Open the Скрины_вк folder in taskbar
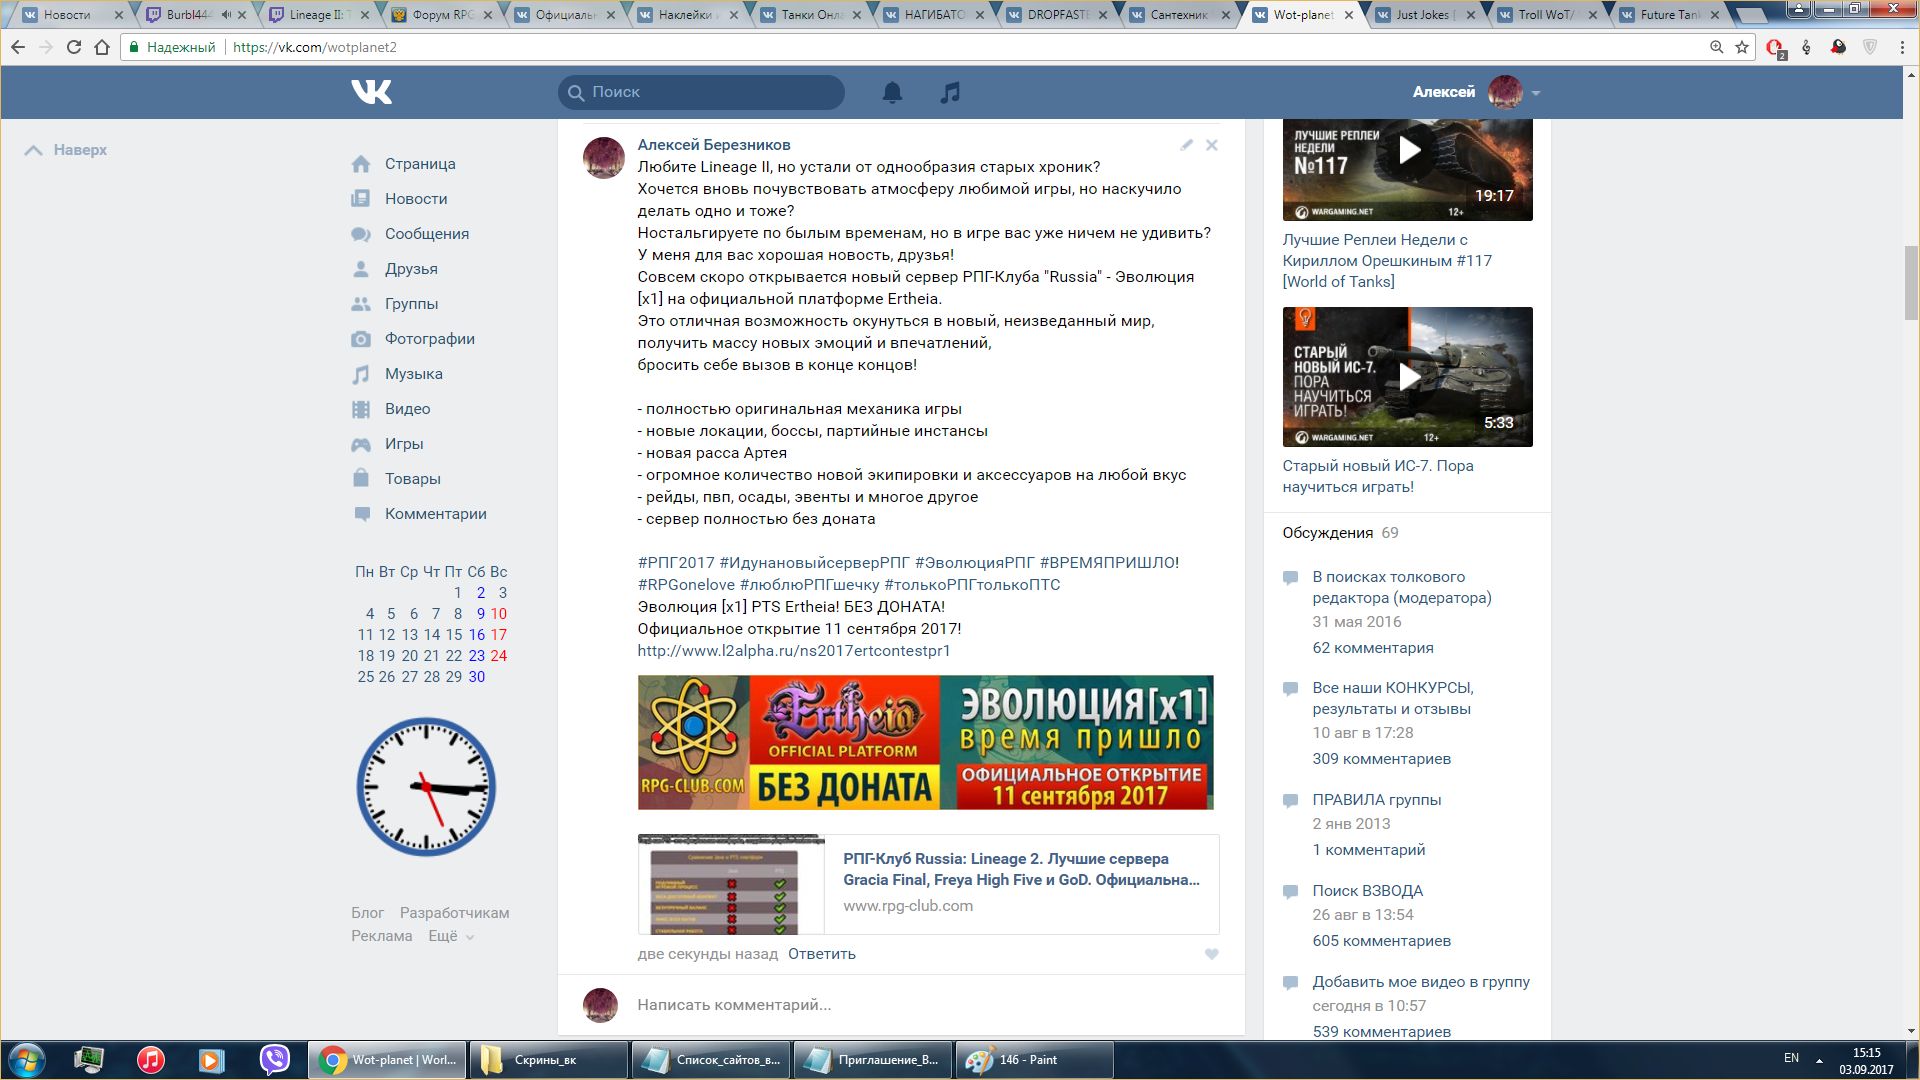 pos(549,1060)
